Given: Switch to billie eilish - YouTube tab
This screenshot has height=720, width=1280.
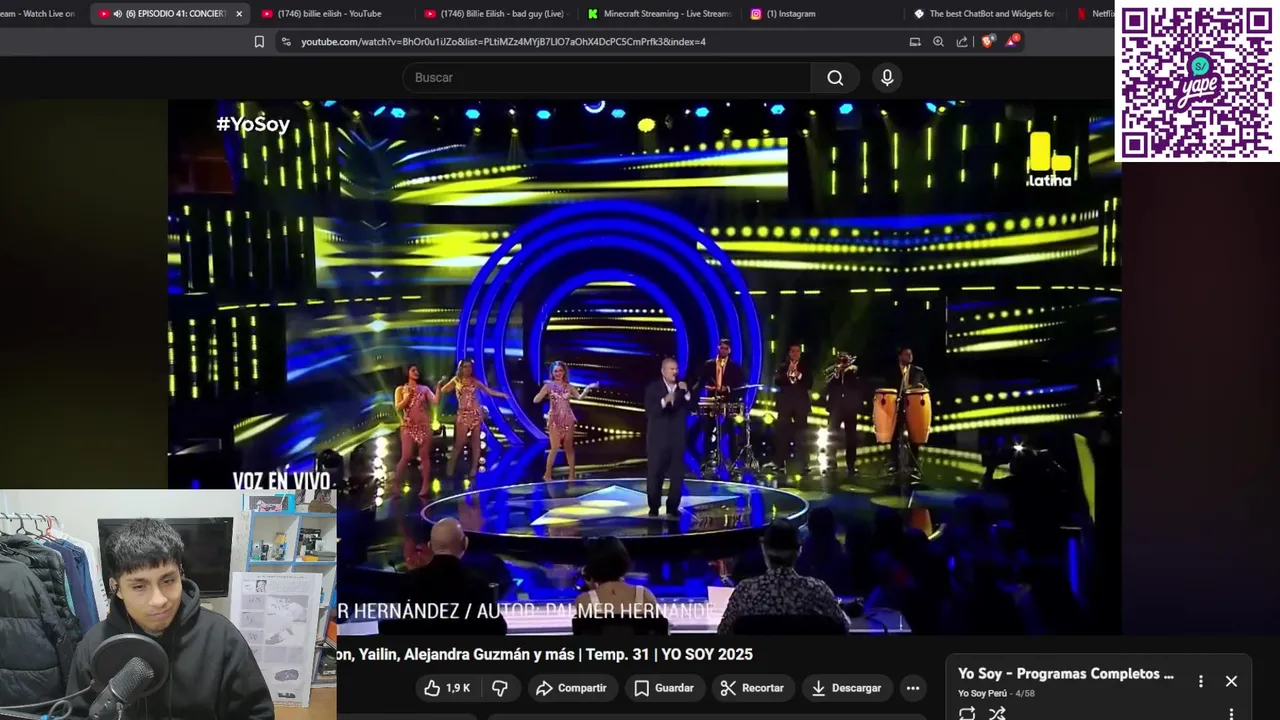Looking at the screenshot, I should 330,14.
